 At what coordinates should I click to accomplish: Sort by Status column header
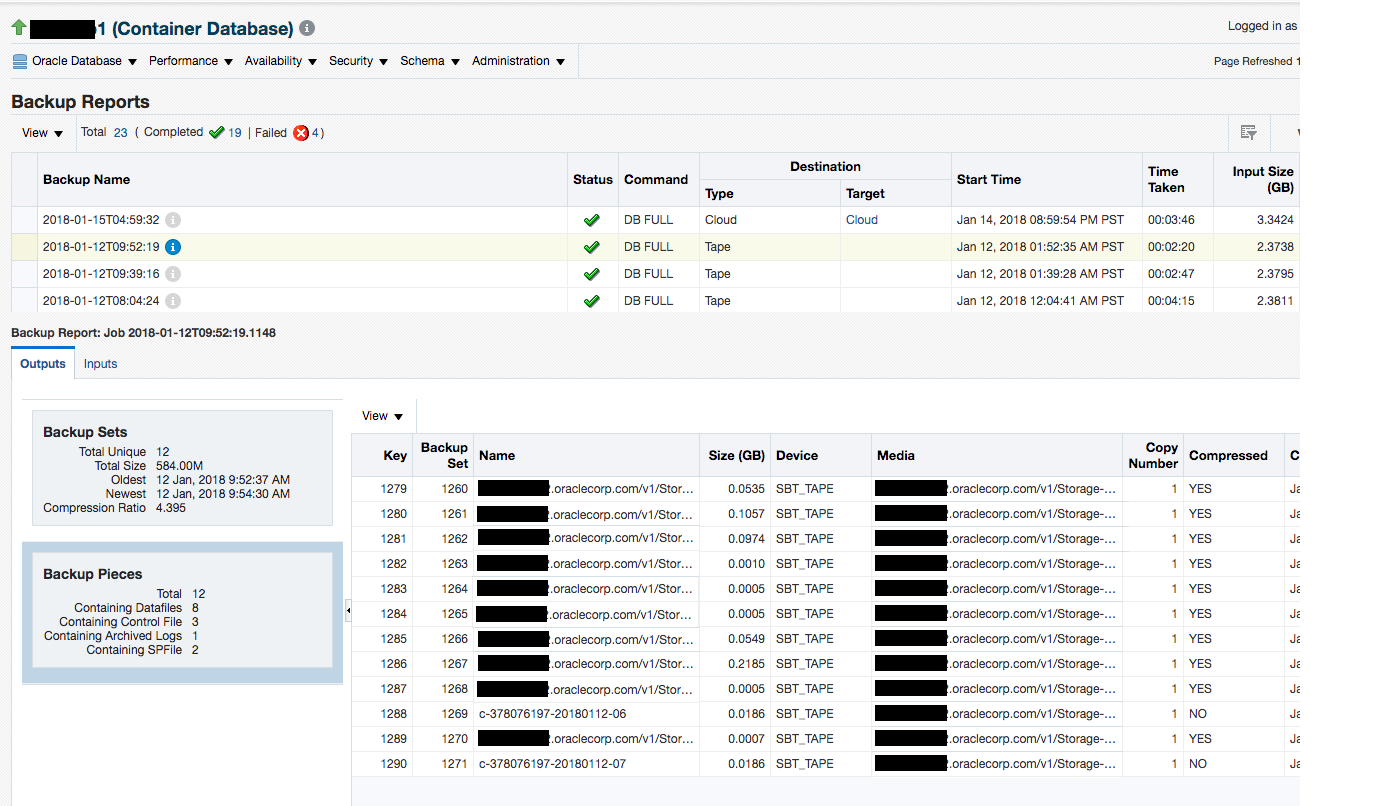click(x=593, y=180)
